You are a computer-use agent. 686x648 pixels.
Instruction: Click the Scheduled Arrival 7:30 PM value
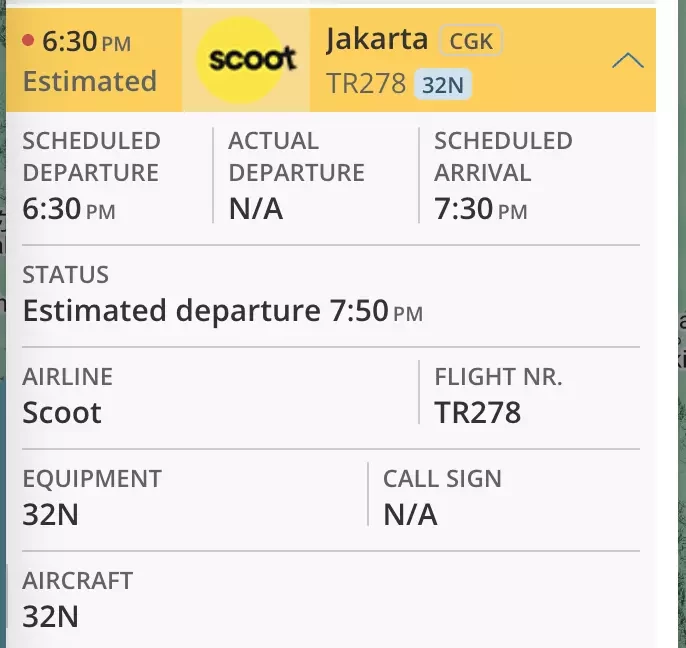[480, 209]
